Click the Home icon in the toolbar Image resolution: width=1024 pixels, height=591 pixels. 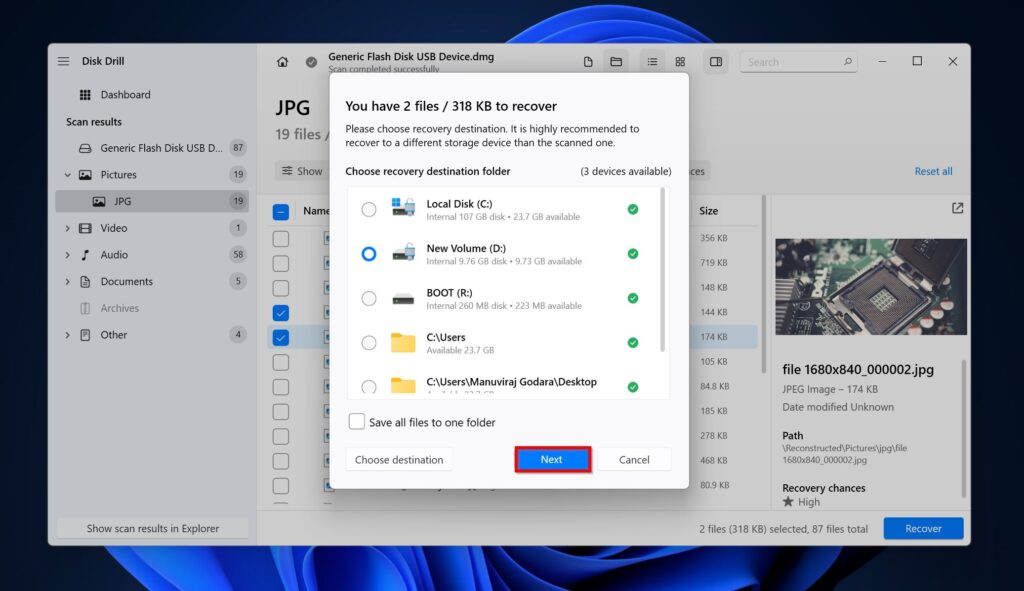click(282, 61)
